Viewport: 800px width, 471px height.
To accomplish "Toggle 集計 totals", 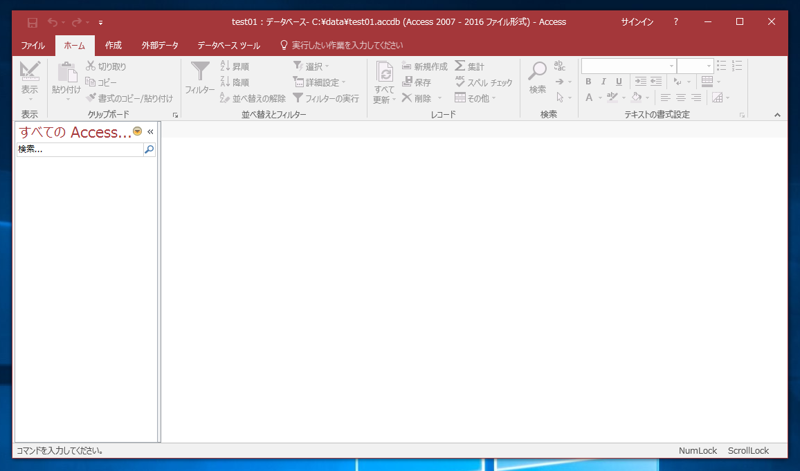I will [469, 66].
